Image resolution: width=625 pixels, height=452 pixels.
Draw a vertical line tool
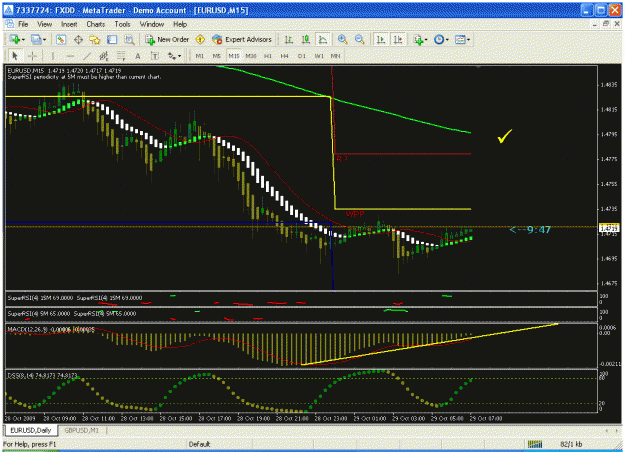53,56
